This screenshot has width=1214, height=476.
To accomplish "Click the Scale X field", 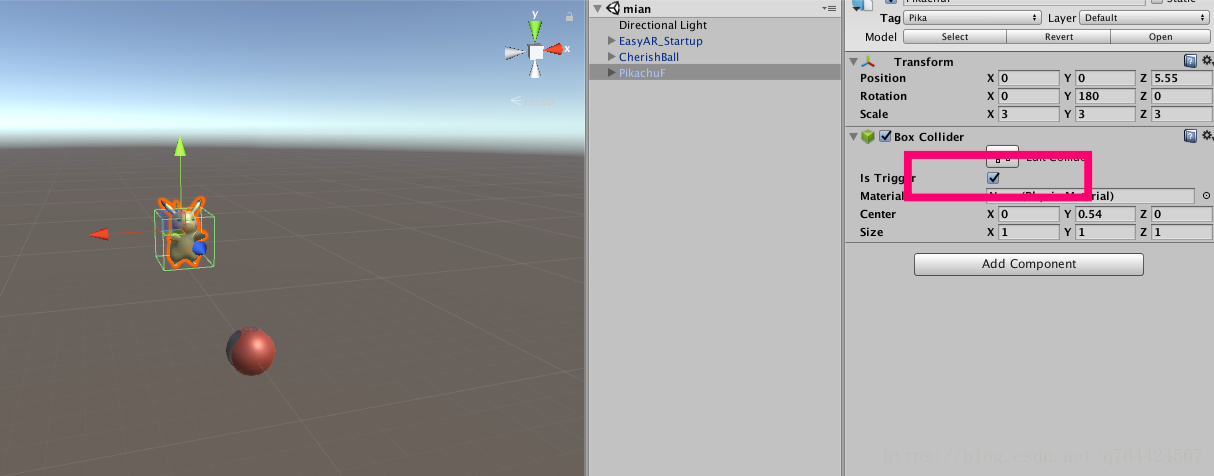I will (1027, 114).
